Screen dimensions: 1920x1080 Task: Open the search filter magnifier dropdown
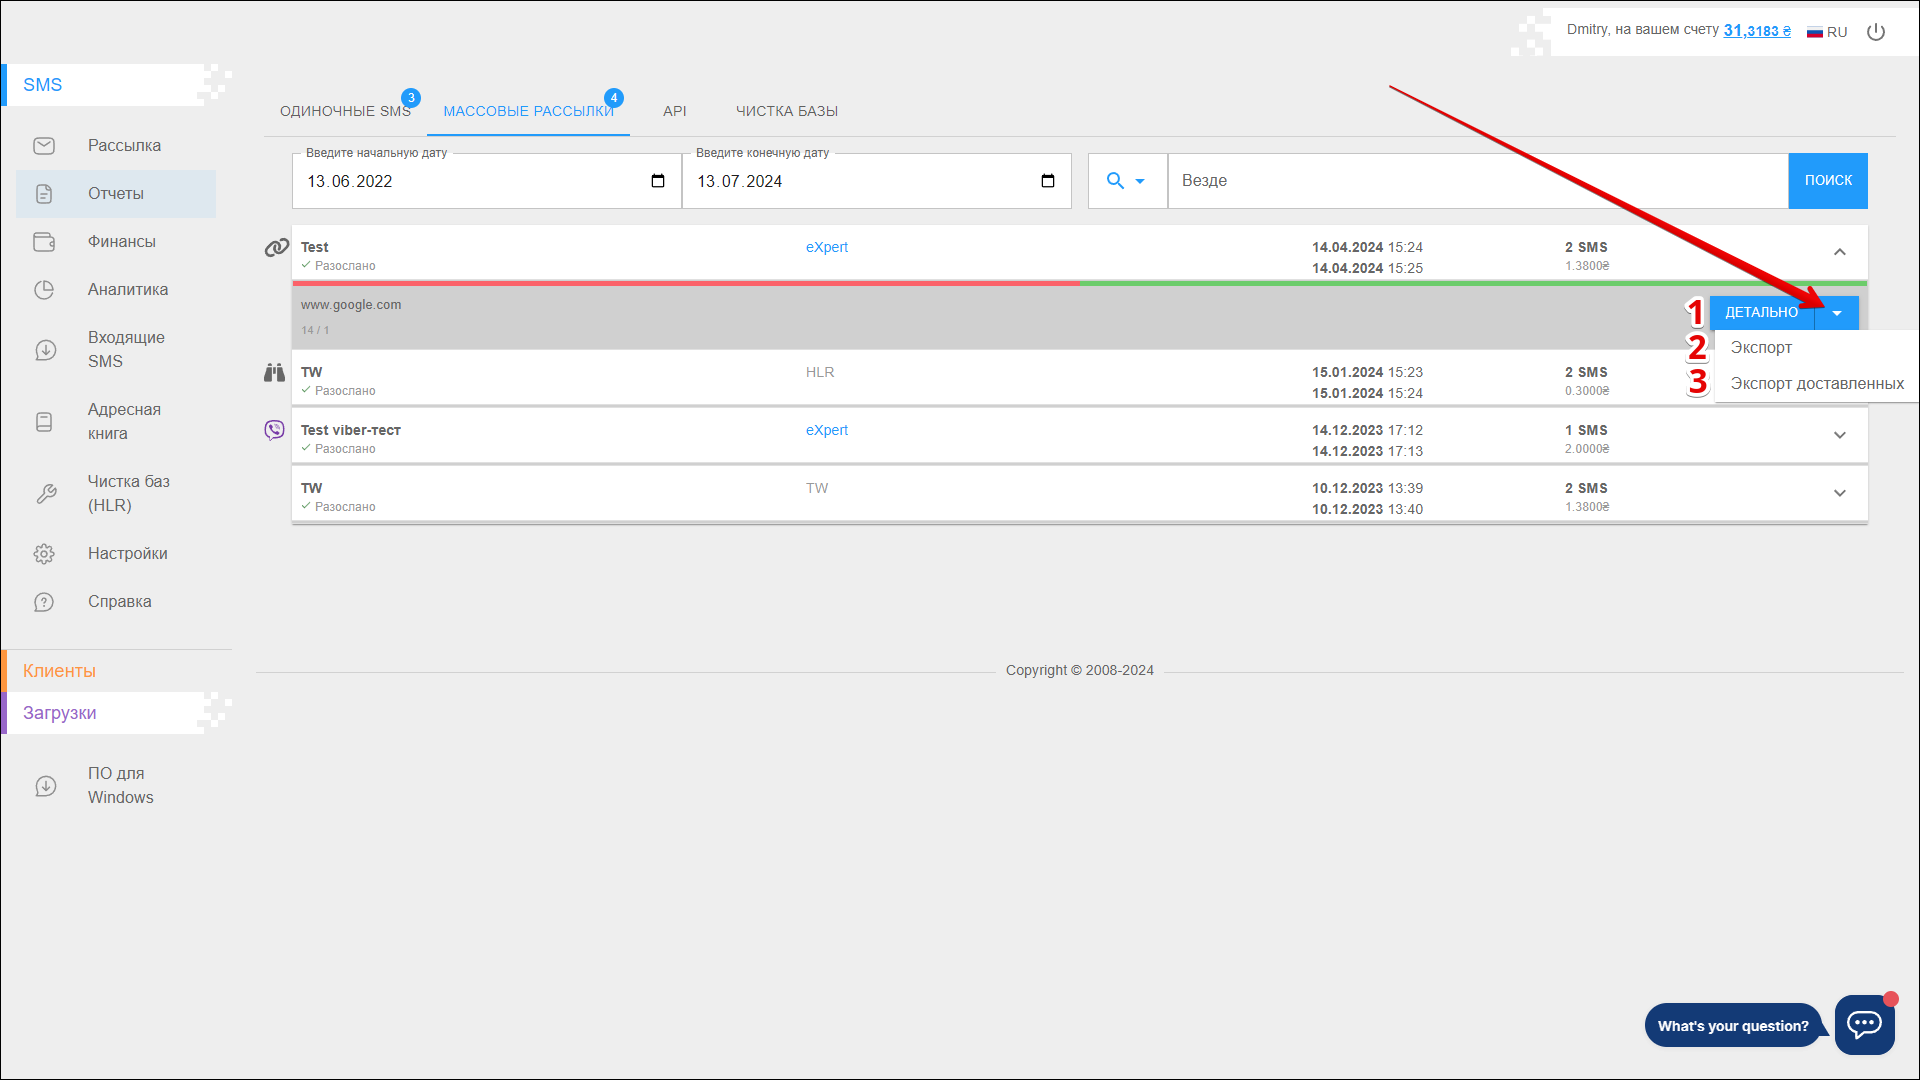pyautogui.click(x=1126, y=181)
